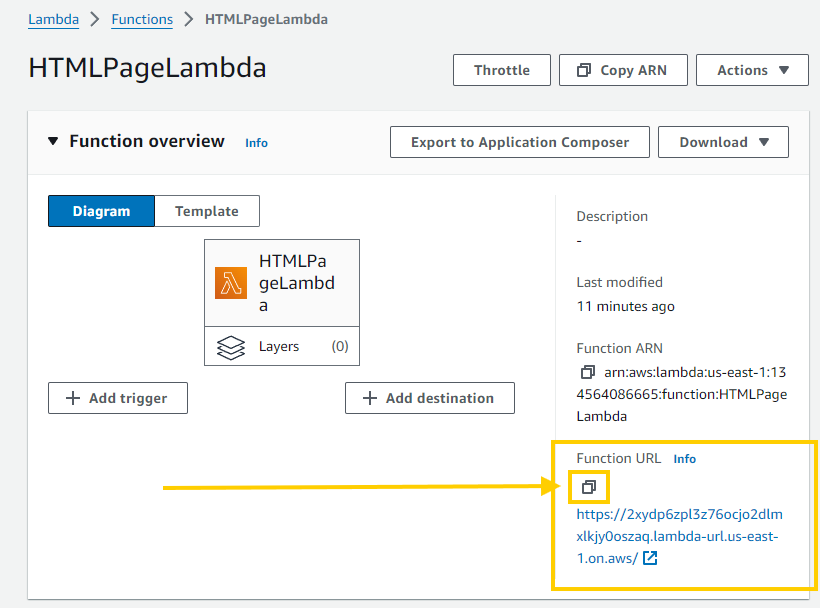Click copy icon in Copy ARN button
The height and width of the screenshot is (608, 820).
click(x=584, y=70)
